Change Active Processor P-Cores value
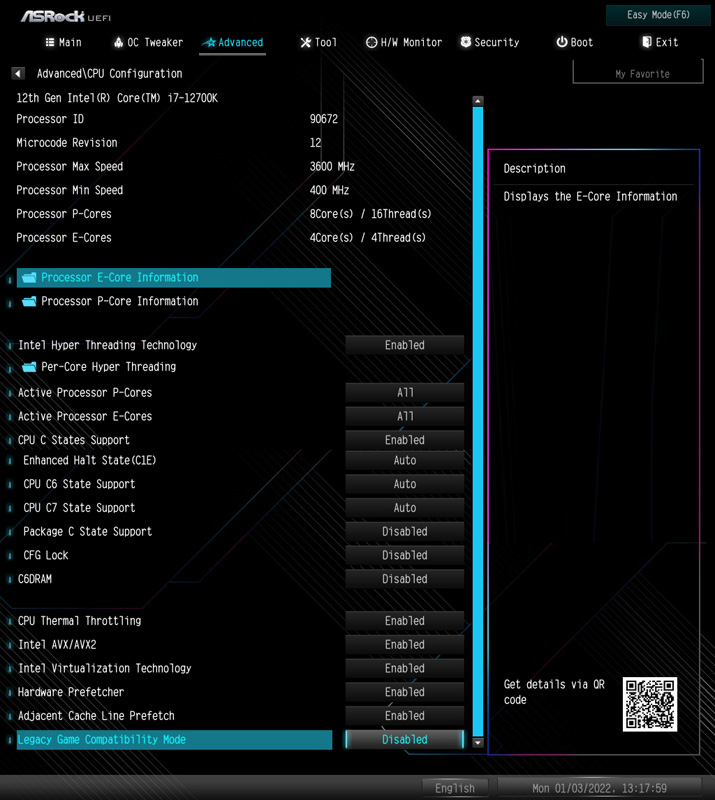This screenshot has width=715, height=800. [x=405, y=393]
